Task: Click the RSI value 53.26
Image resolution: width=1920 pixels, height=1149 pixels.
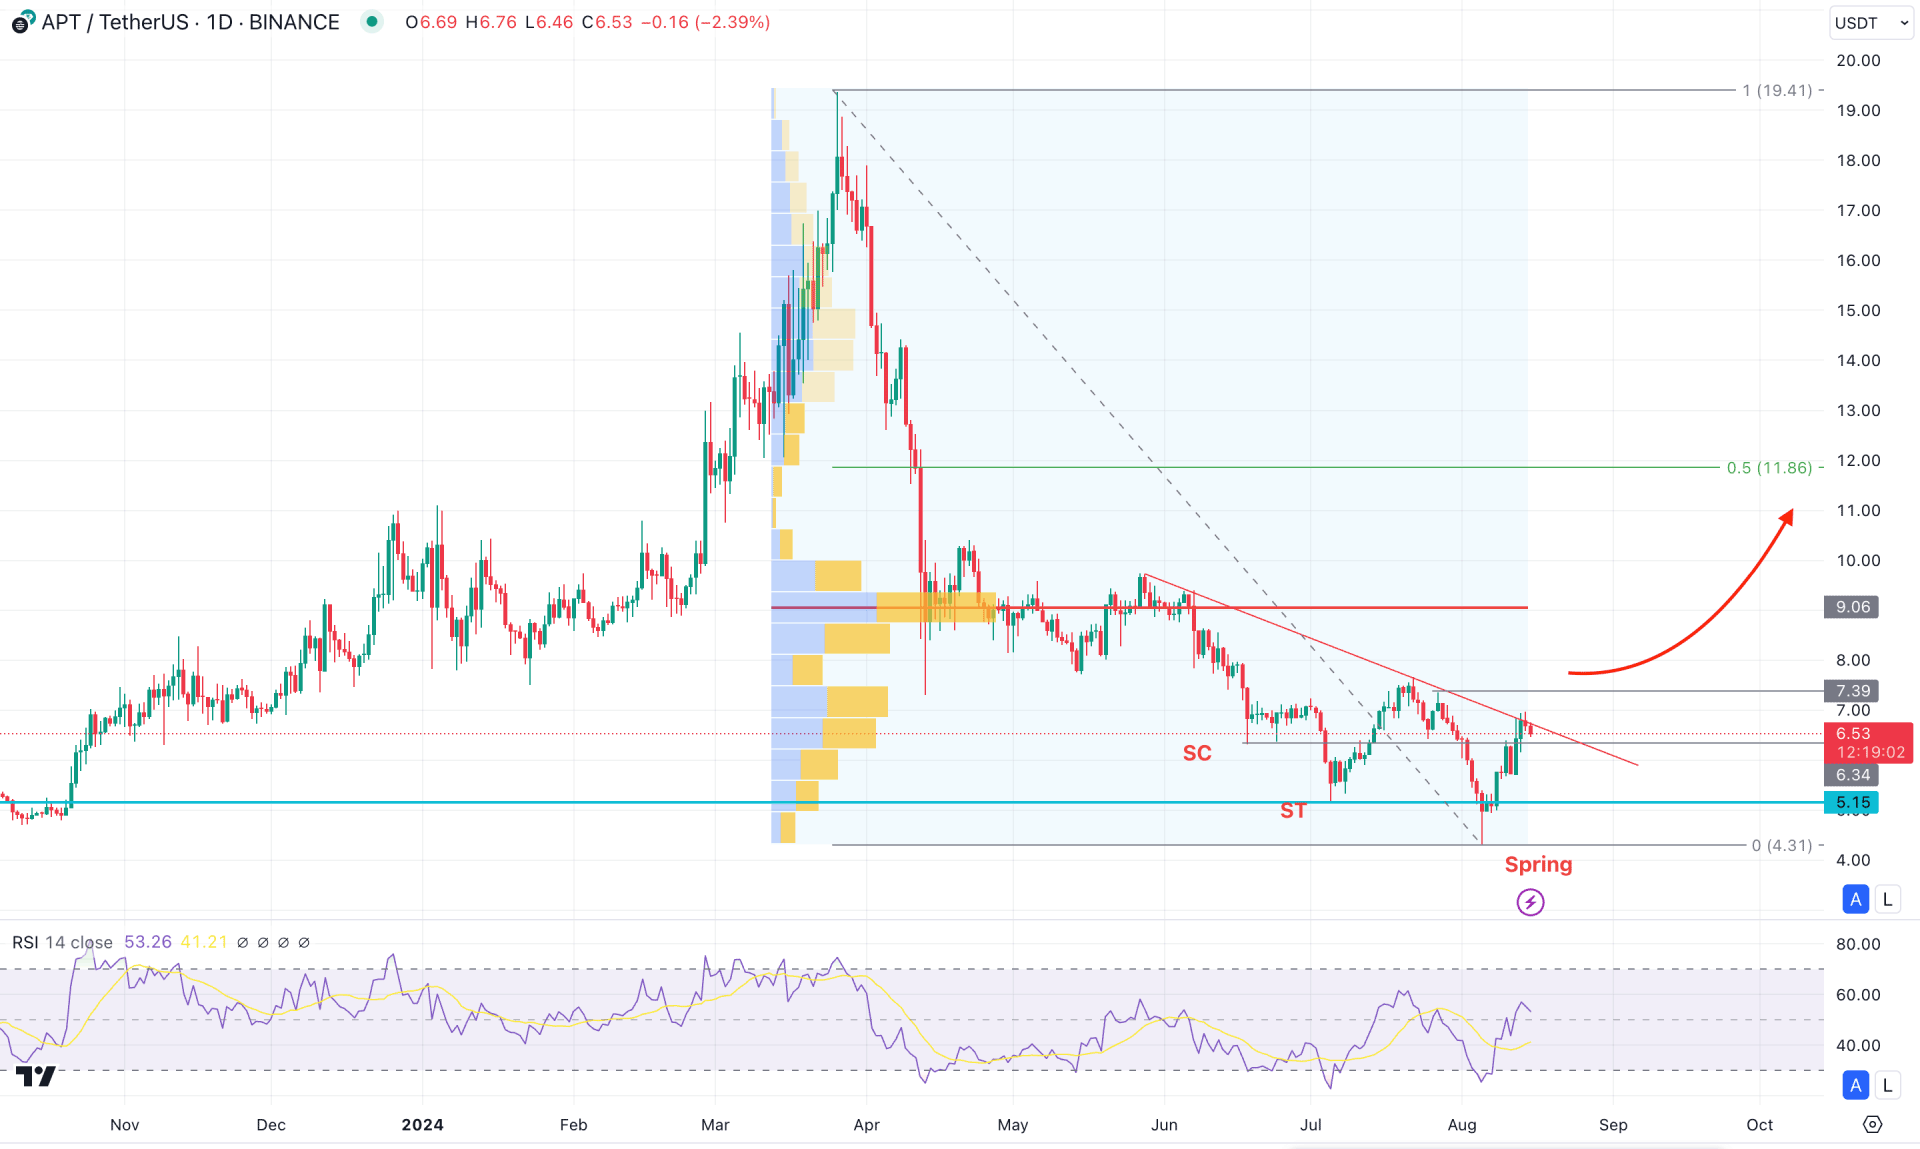Action: (148, 942)
